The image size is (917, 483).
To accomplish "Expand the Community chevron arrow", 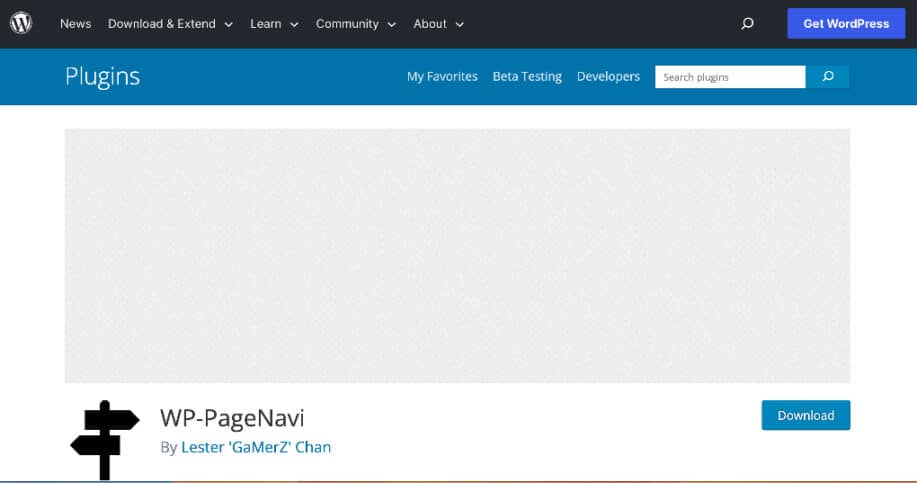I will tap(392, 25).
